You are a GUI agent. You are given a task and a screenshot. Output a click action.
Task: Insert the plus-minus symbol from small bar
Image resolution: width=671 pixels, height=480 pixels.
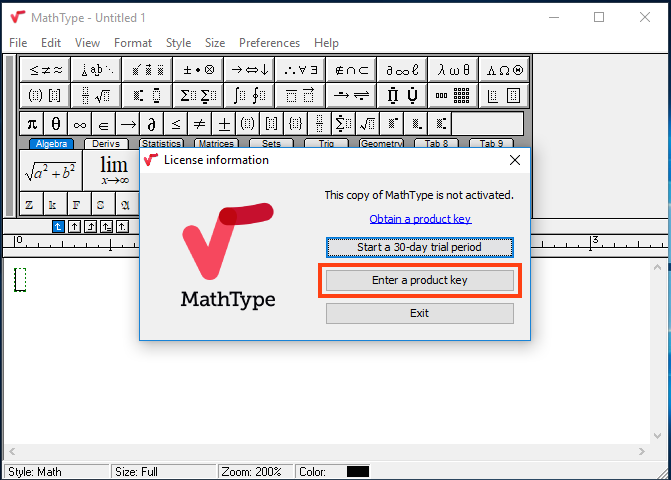click(224, 124)
